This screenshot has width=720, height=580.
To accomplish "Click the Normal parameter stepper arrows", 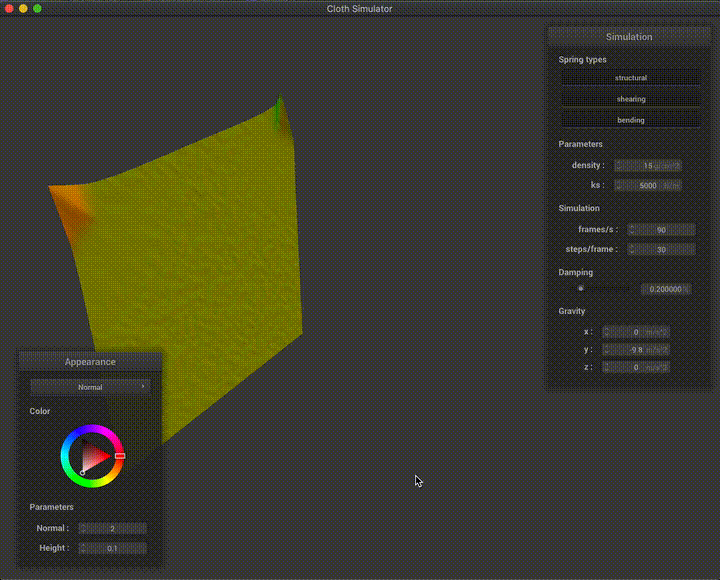I will 83,528.
